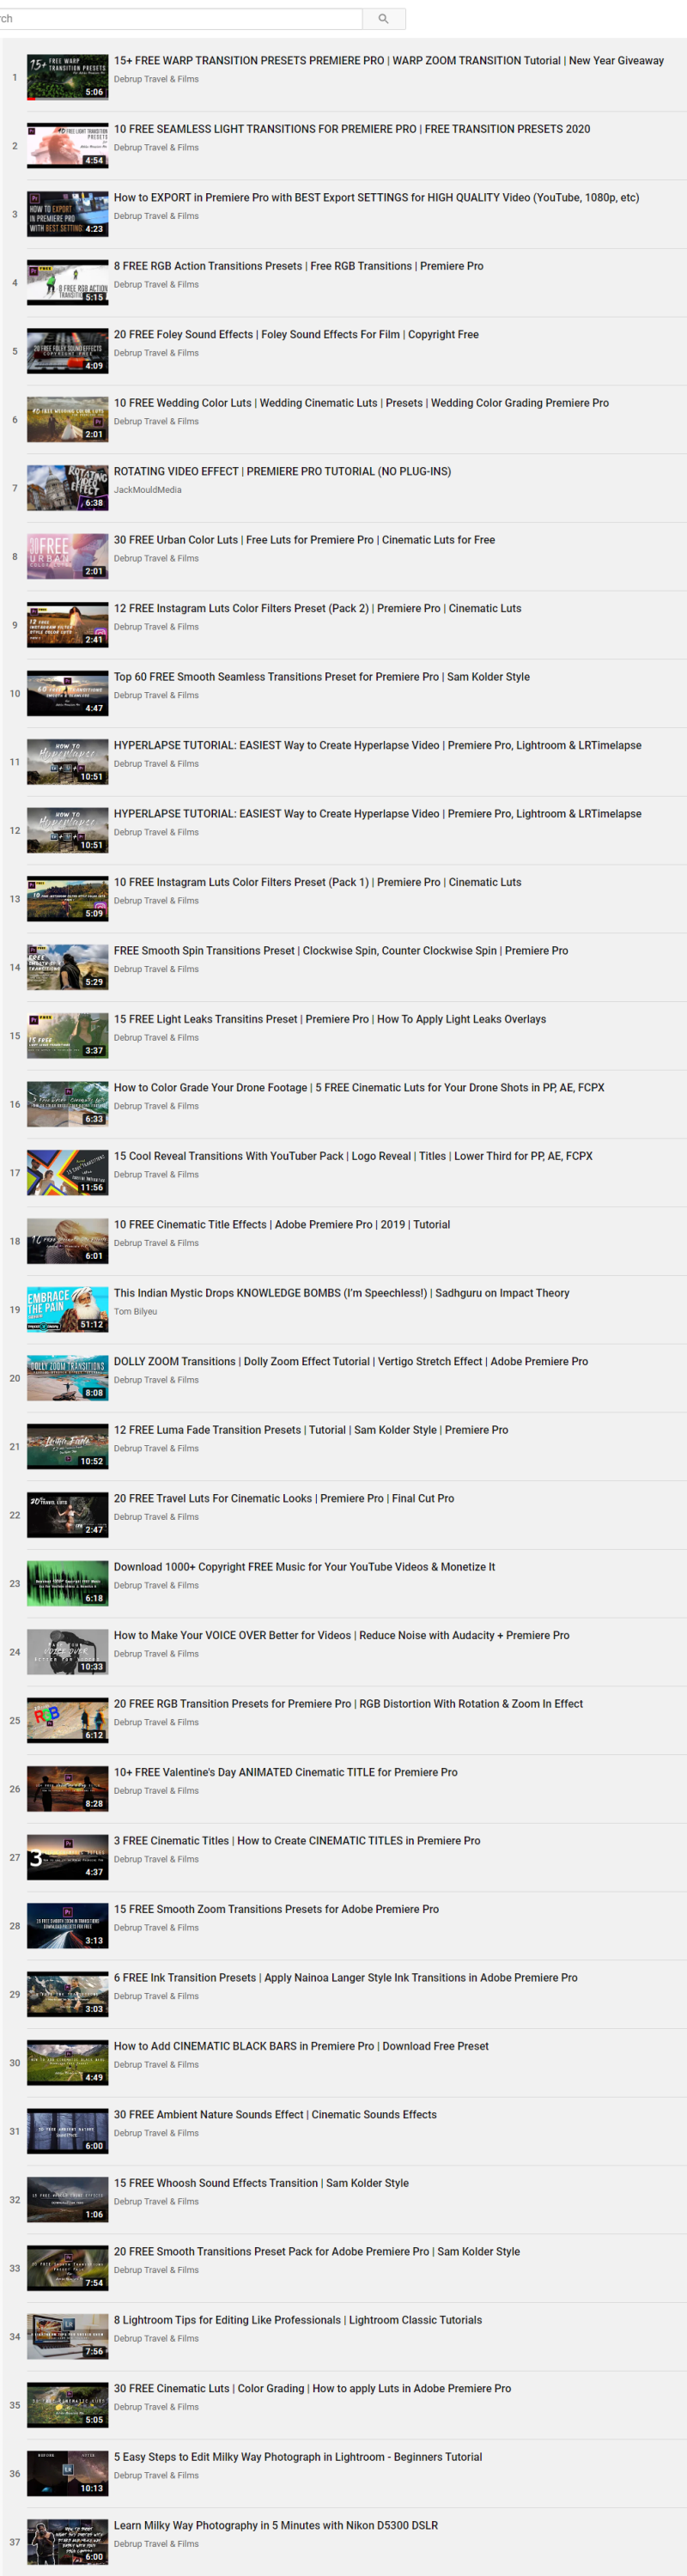Screen dimensions: 687x2576
Task: Click thumbnail of 8 Lightroom Tips video
Action: [67, 2337]
